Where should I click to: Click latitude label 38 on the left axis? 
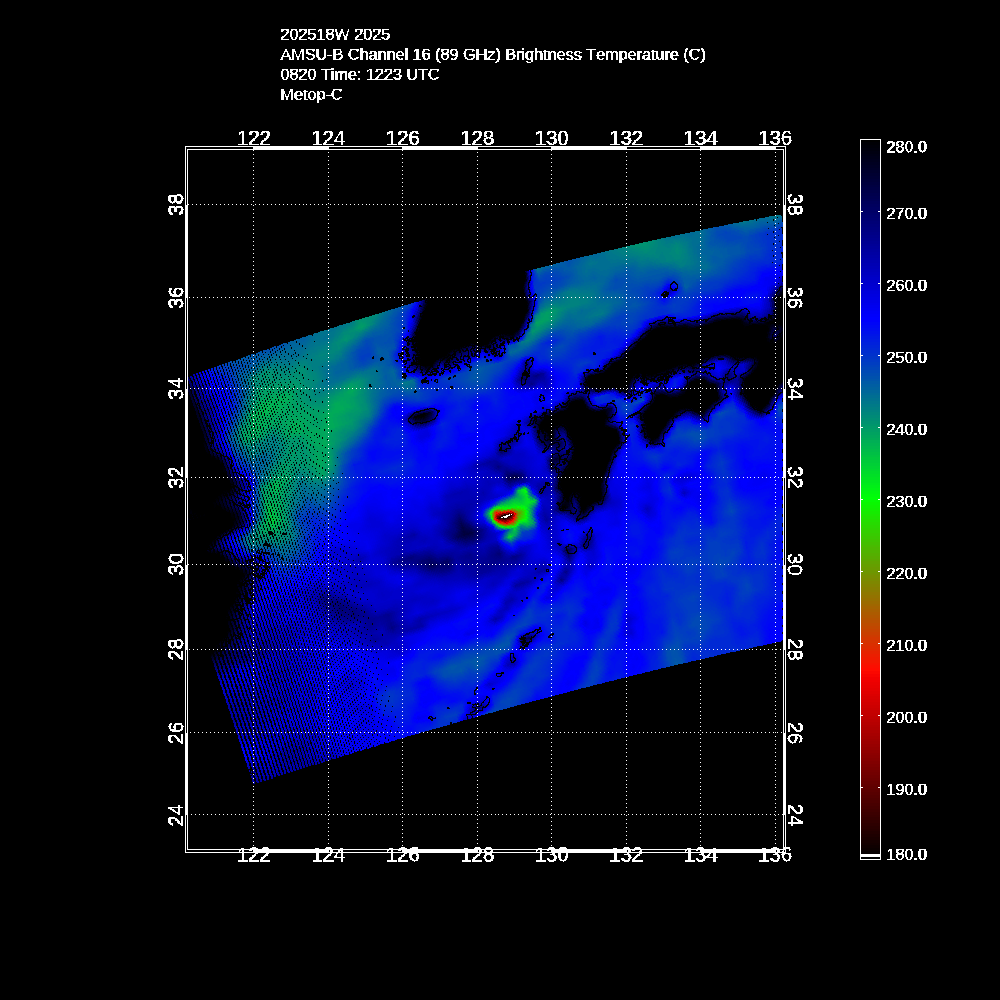pos(176,205)
